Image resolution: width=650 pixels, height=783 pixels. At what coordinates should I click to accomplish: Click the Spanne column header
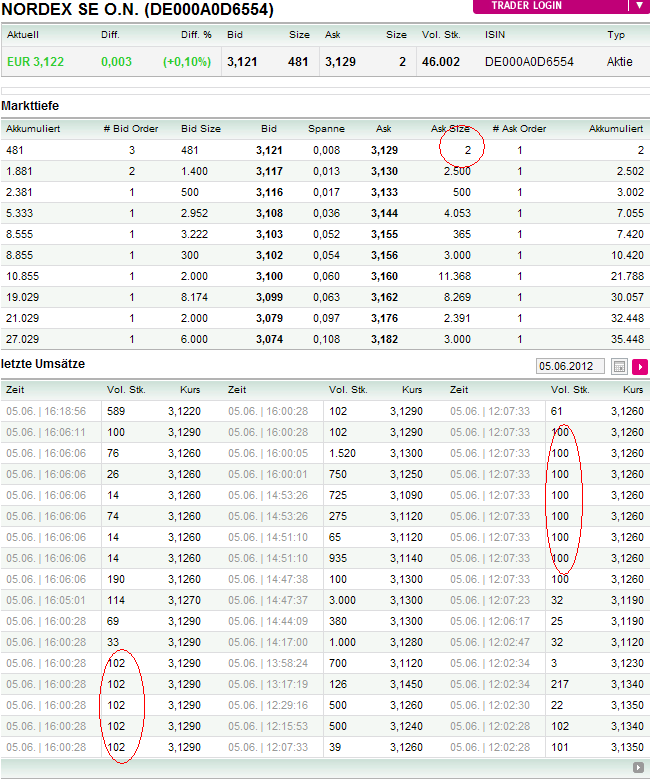(326, 129)
